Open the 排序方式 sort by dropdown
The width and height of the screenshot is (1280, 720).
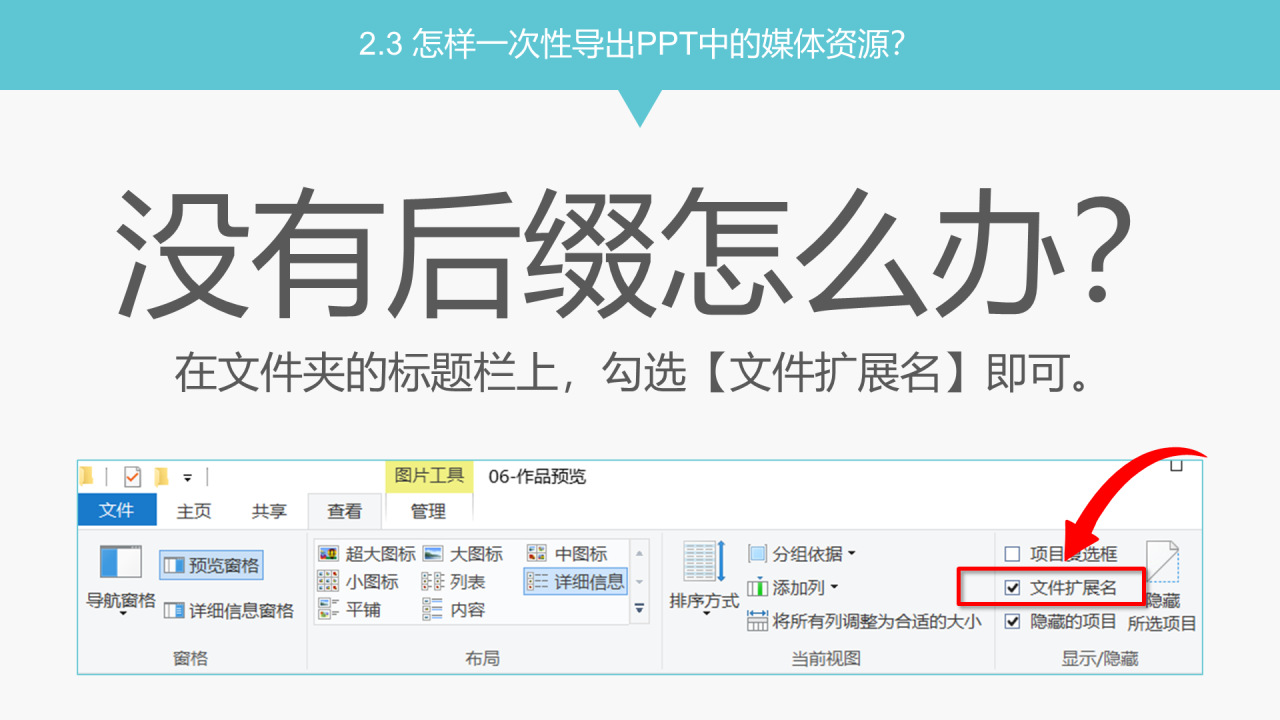pyautogui.click(x=704, y=578)
